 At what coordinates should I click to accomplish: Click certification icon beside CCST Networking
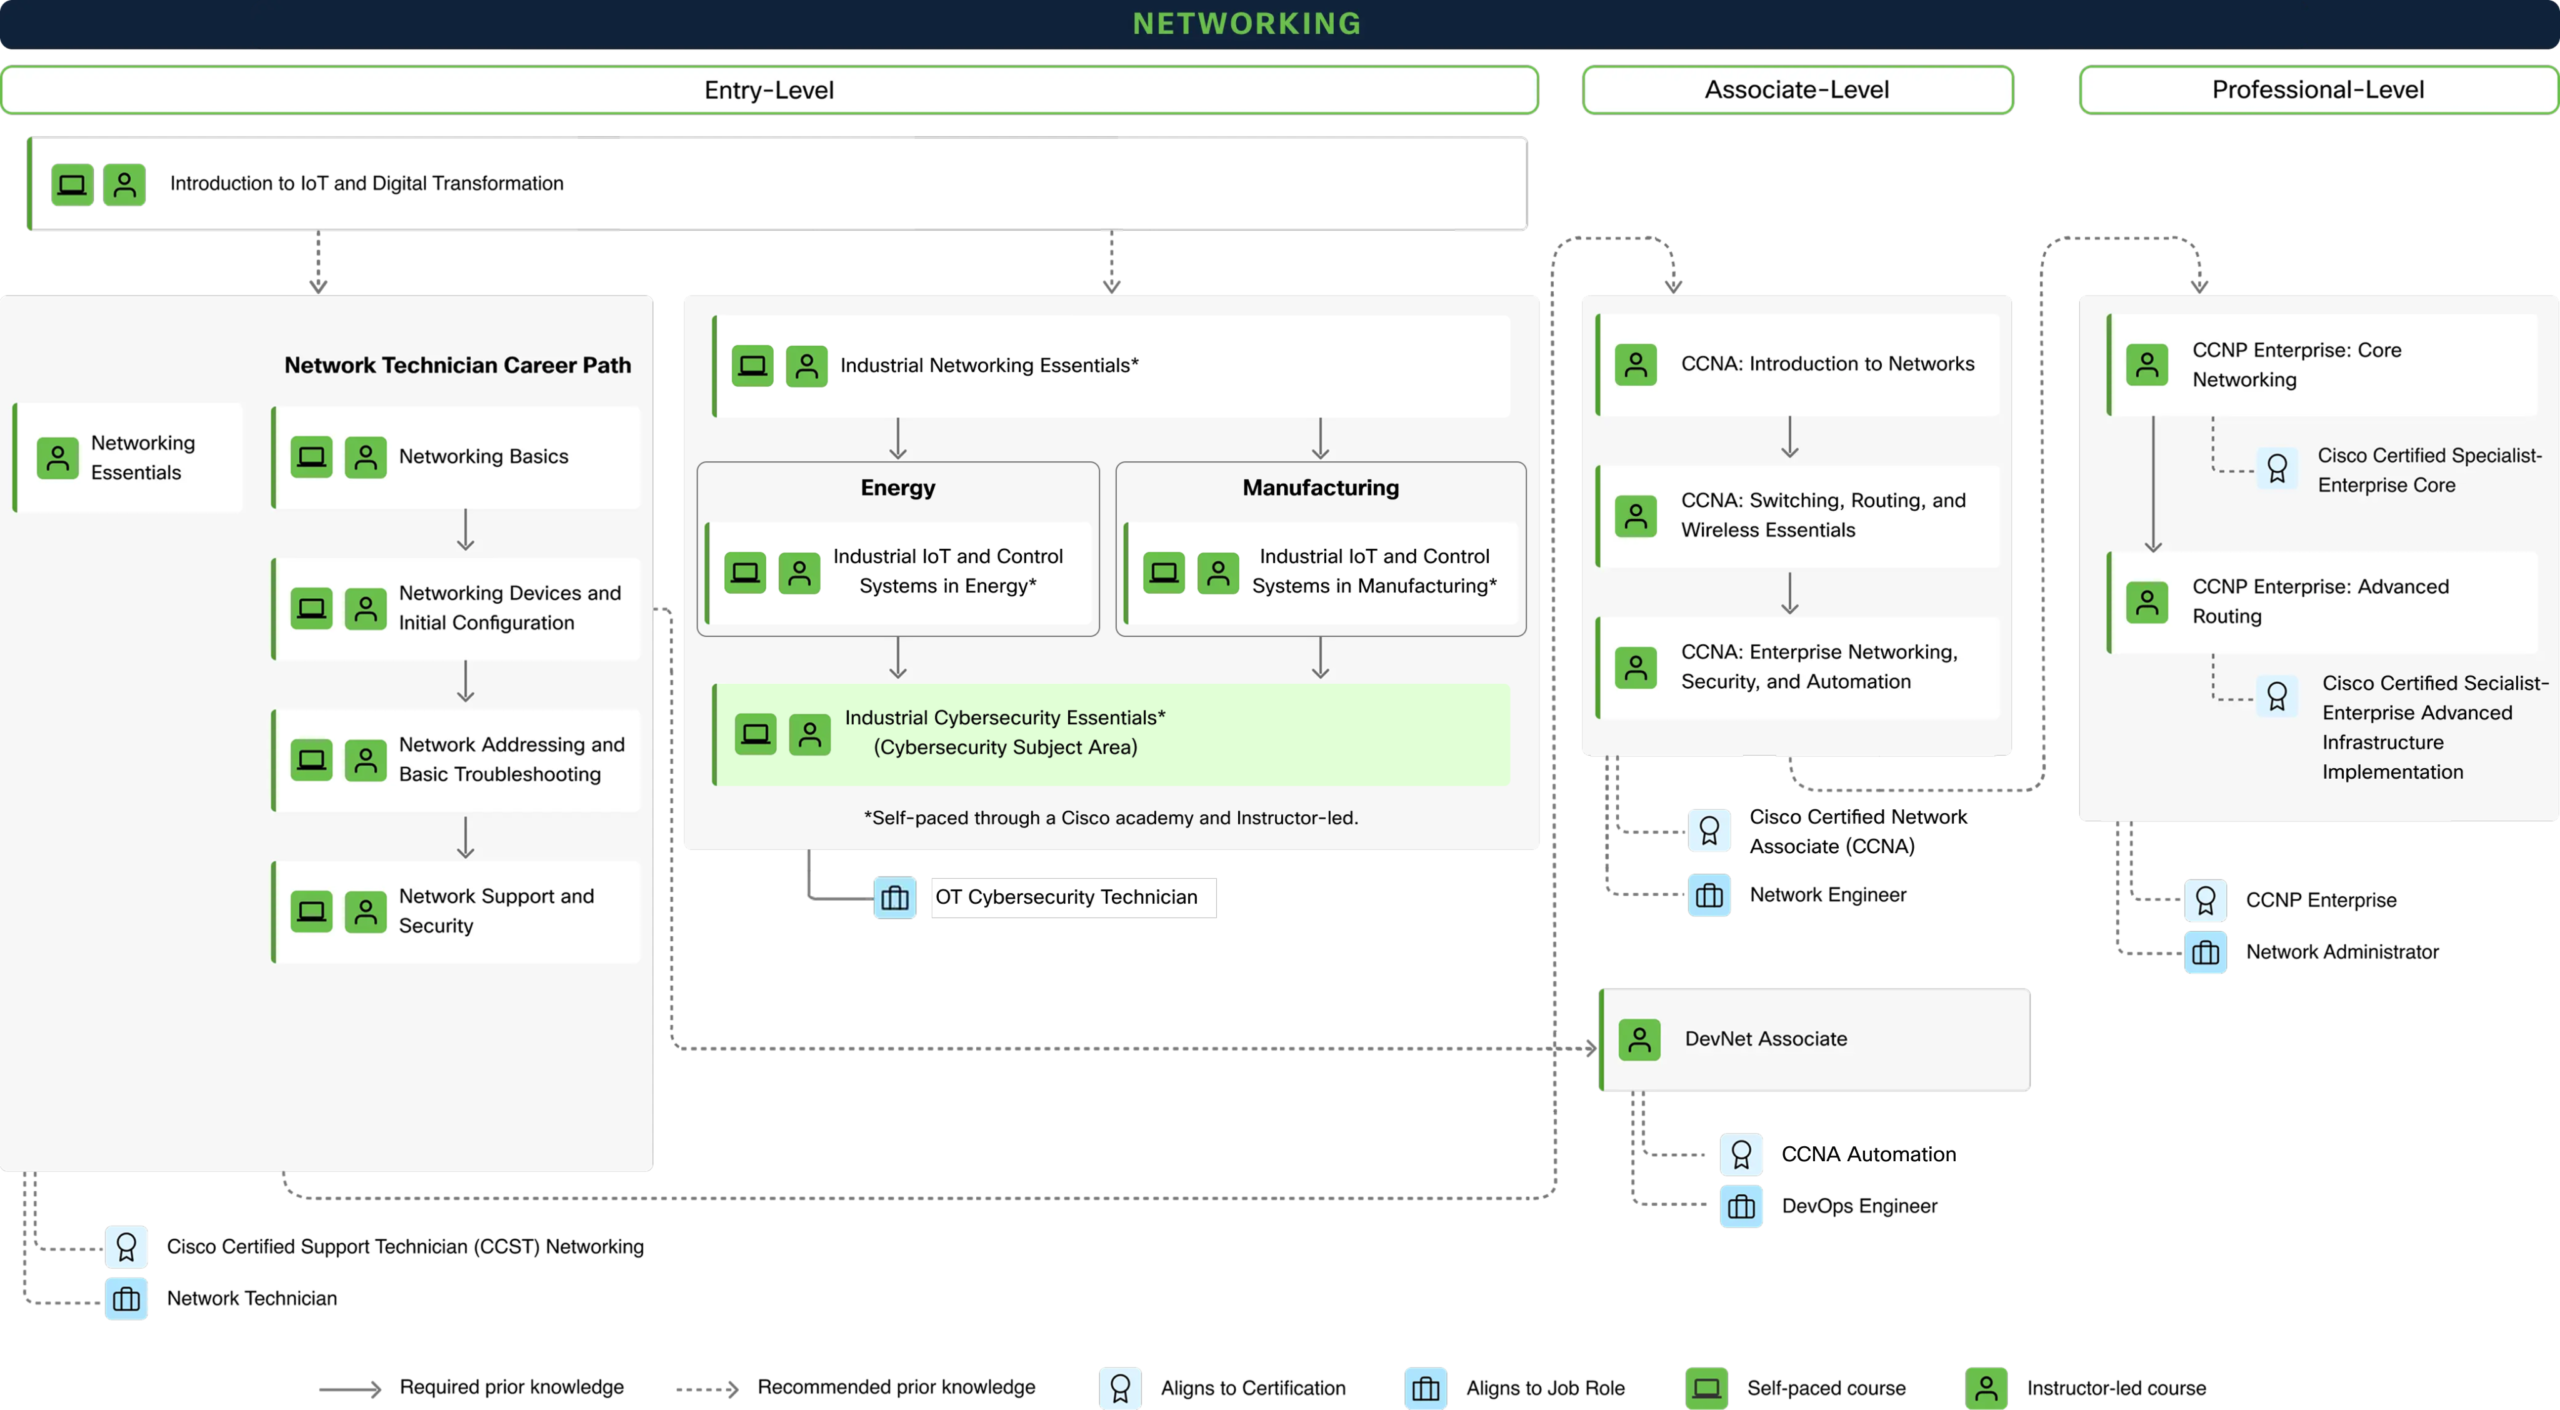126,1246
